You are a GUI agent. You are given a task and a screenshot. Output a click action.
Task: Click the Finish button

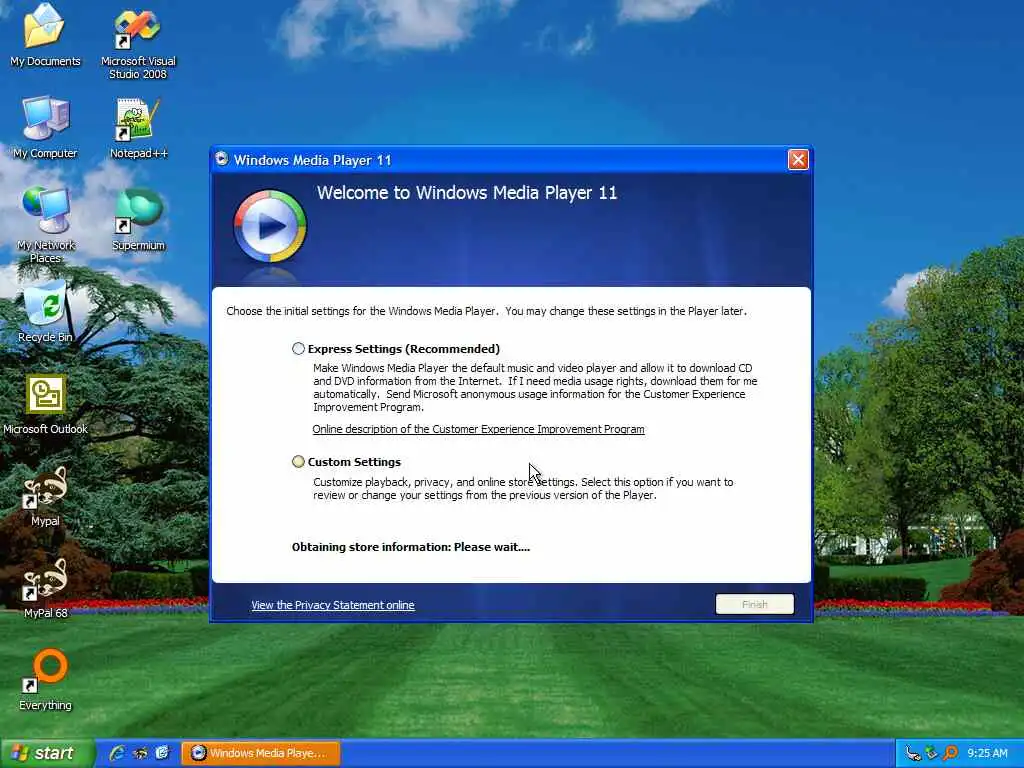tap(755, 604)
